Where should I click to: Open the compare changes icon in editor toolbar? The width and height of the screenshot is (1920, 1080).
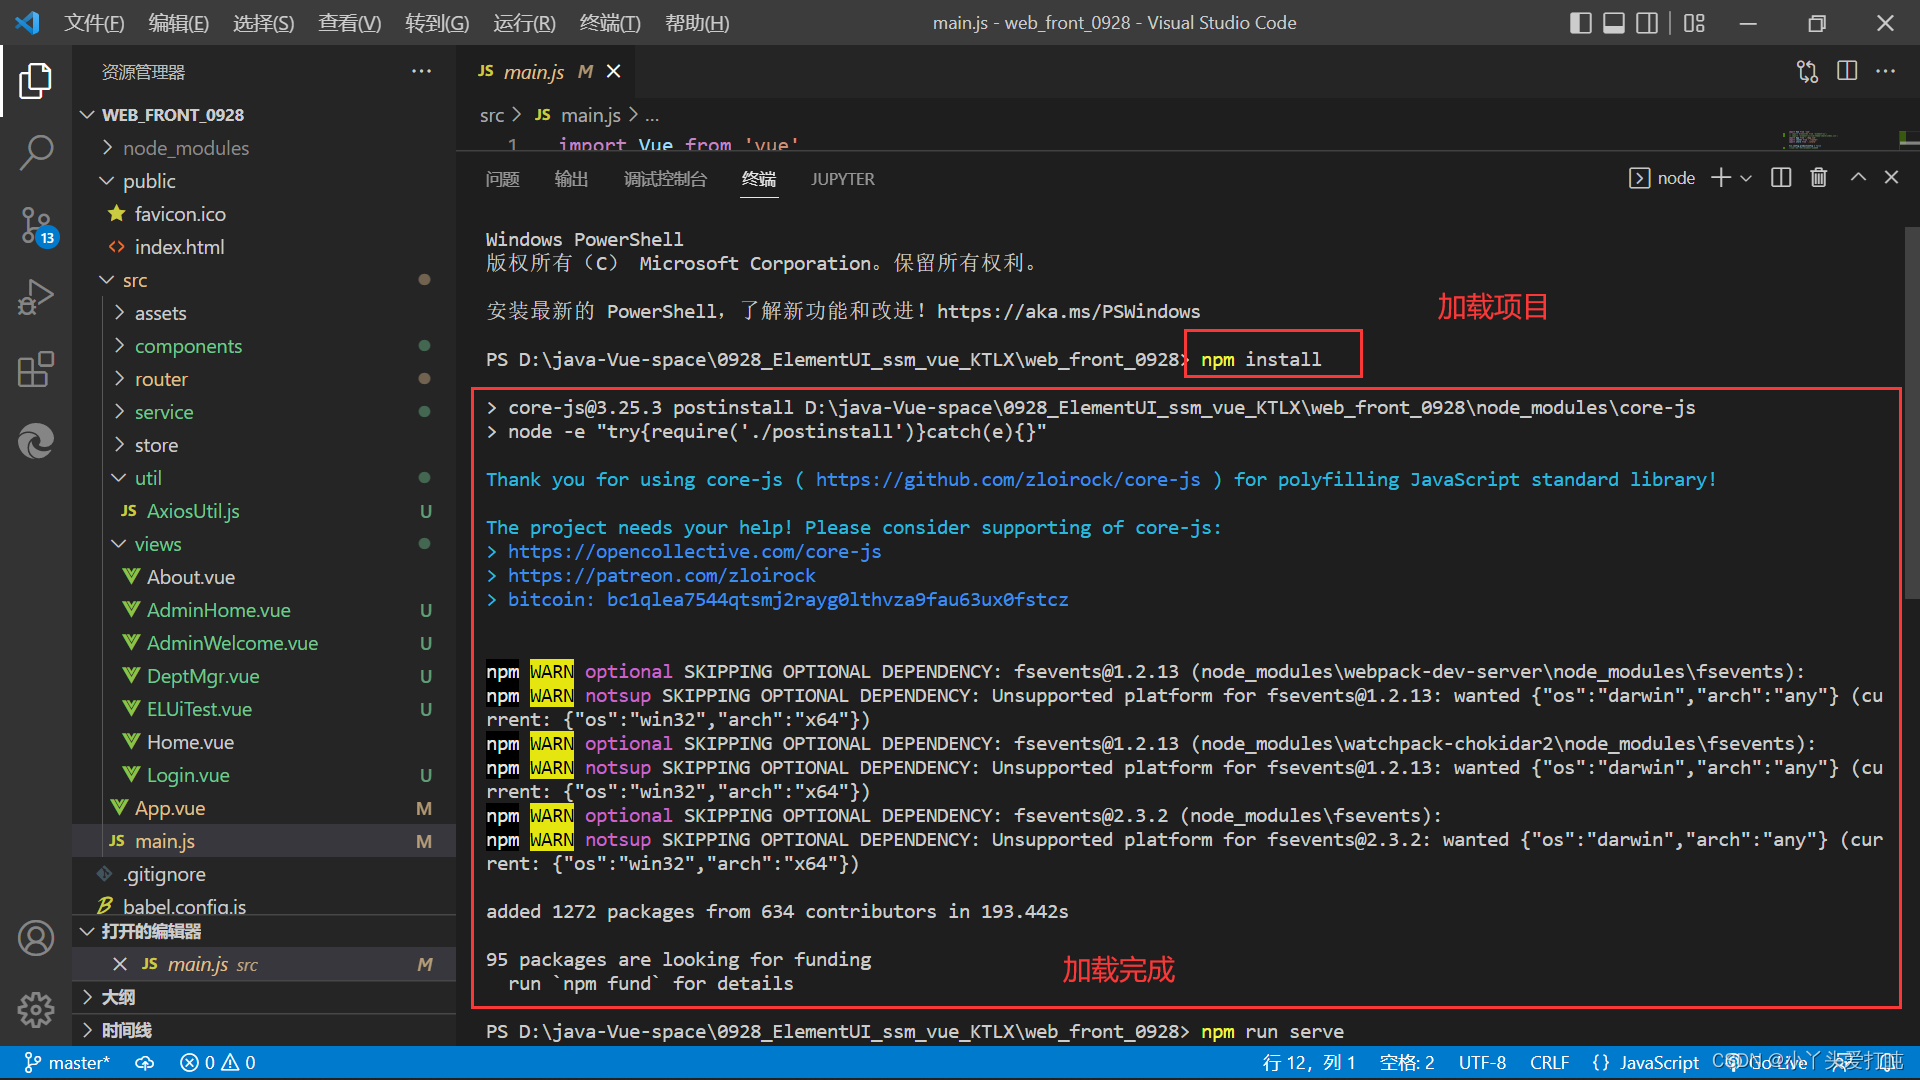point(1807,71)
